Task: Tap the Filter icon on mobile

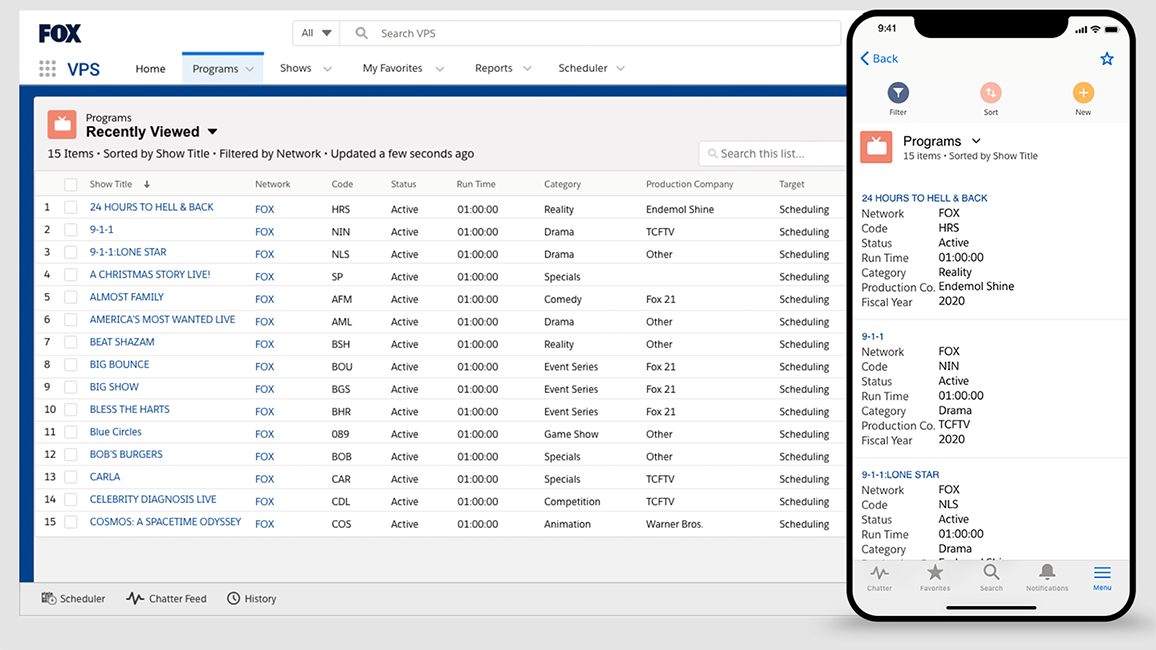Action: click(898, 93)
